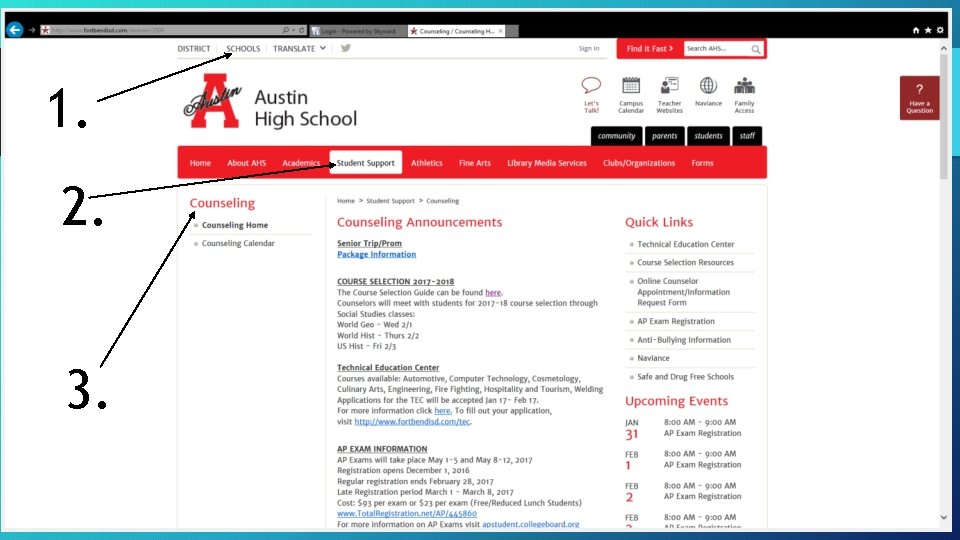Click 'here' link for TEC information
The height and width of the screenshot is (540, 960).
click(x=443, y=411)
